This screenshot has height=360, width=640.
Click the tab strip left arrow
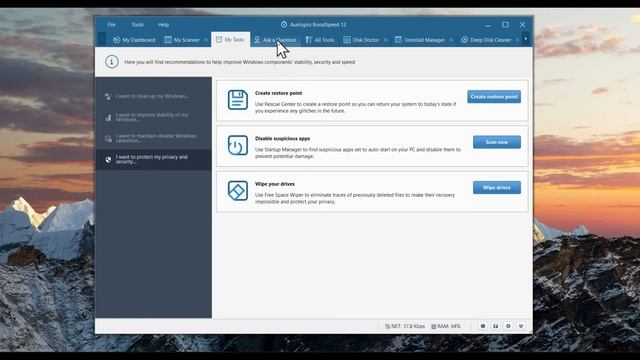pyautogui.click(x=102, y=39)
